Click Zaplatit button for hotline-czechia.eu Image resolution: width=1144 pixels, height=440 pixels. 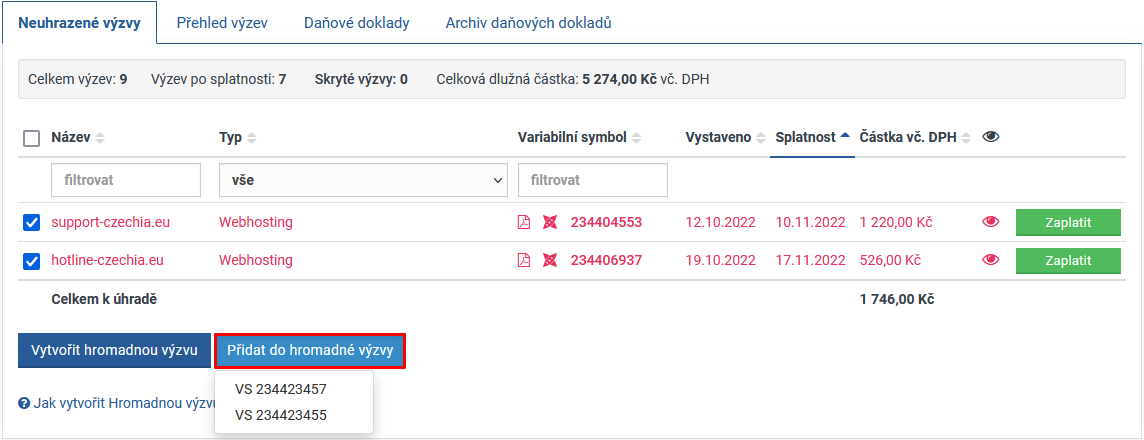click(1067, 260)
